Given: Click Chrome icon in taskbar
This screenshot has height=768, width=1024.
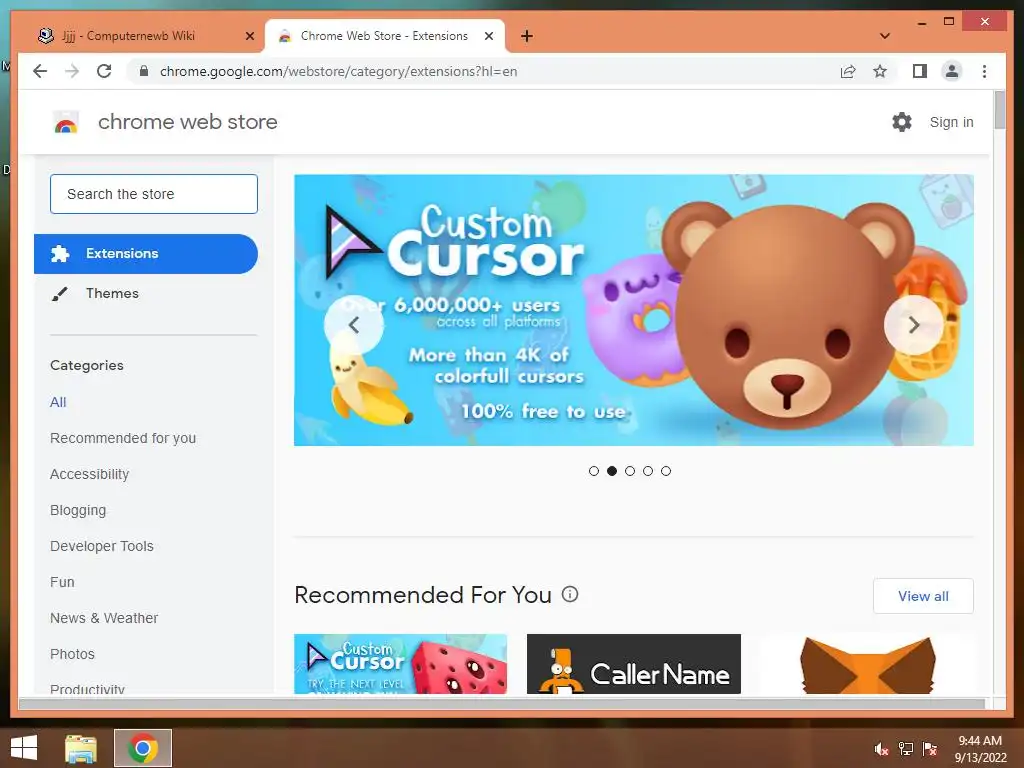Looking at the screenshot, I should pos(143,748).
